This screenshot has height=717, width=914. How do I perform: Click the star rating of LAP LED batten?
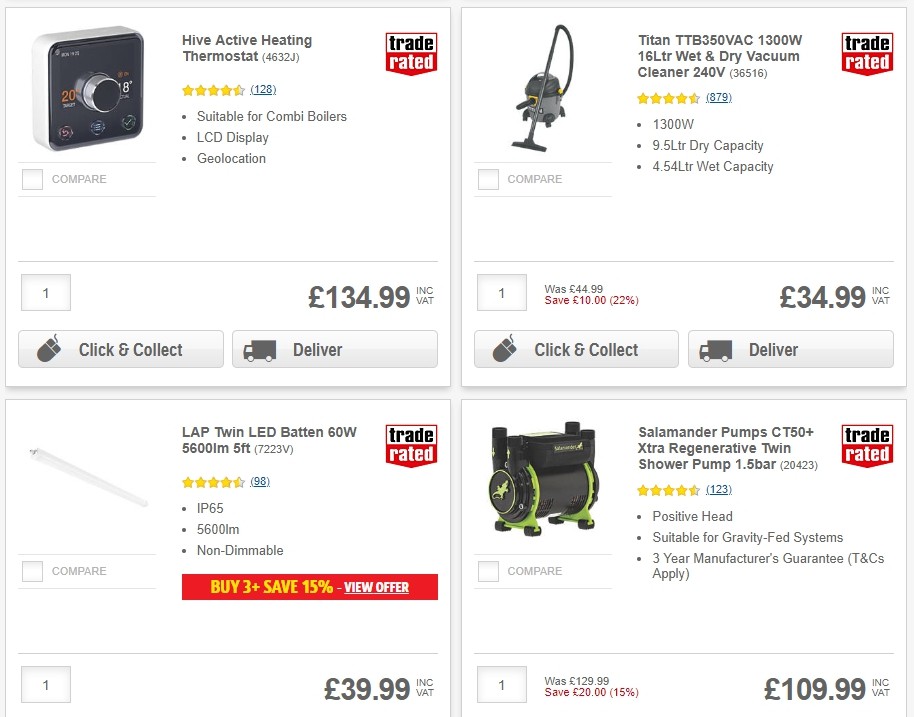pos(212,482)
